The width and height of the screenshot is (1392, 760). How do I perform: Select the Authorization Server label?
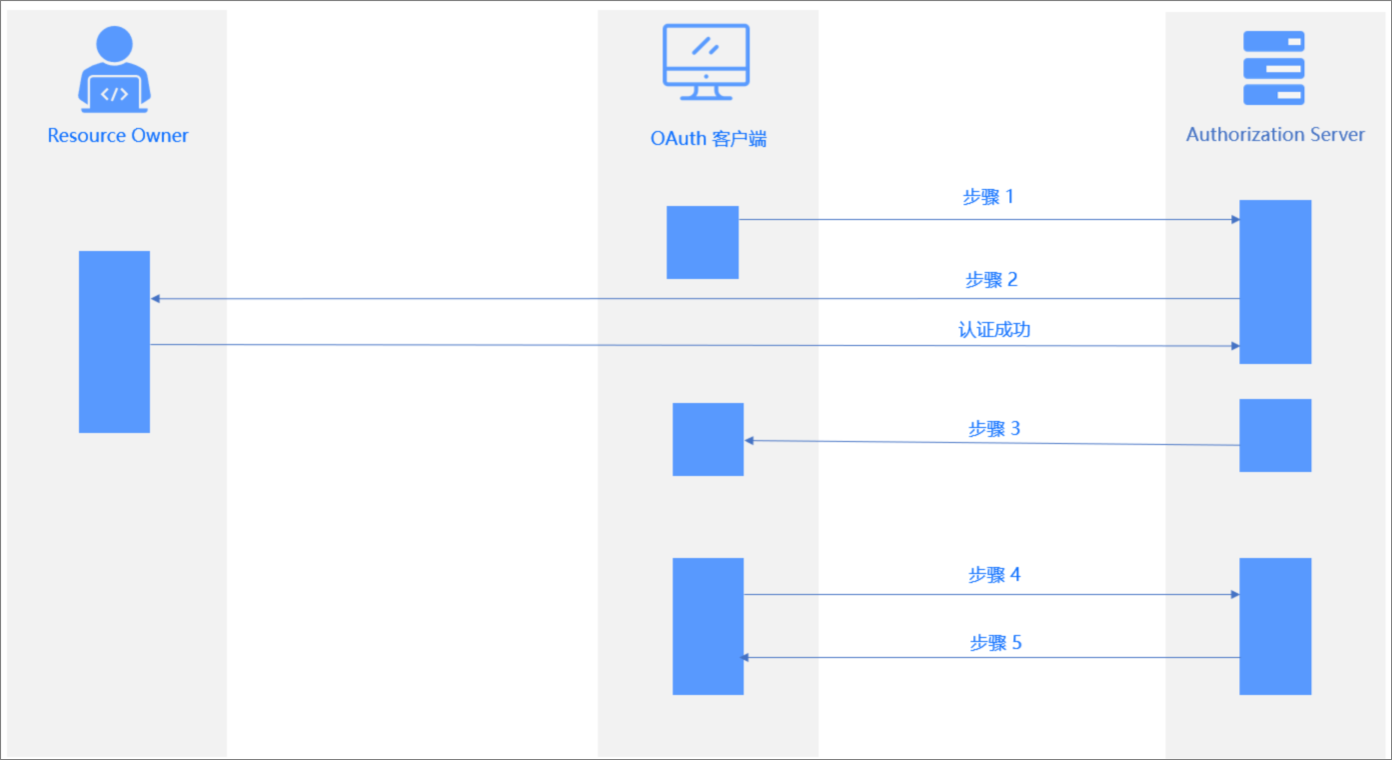tap(1275, 134)
